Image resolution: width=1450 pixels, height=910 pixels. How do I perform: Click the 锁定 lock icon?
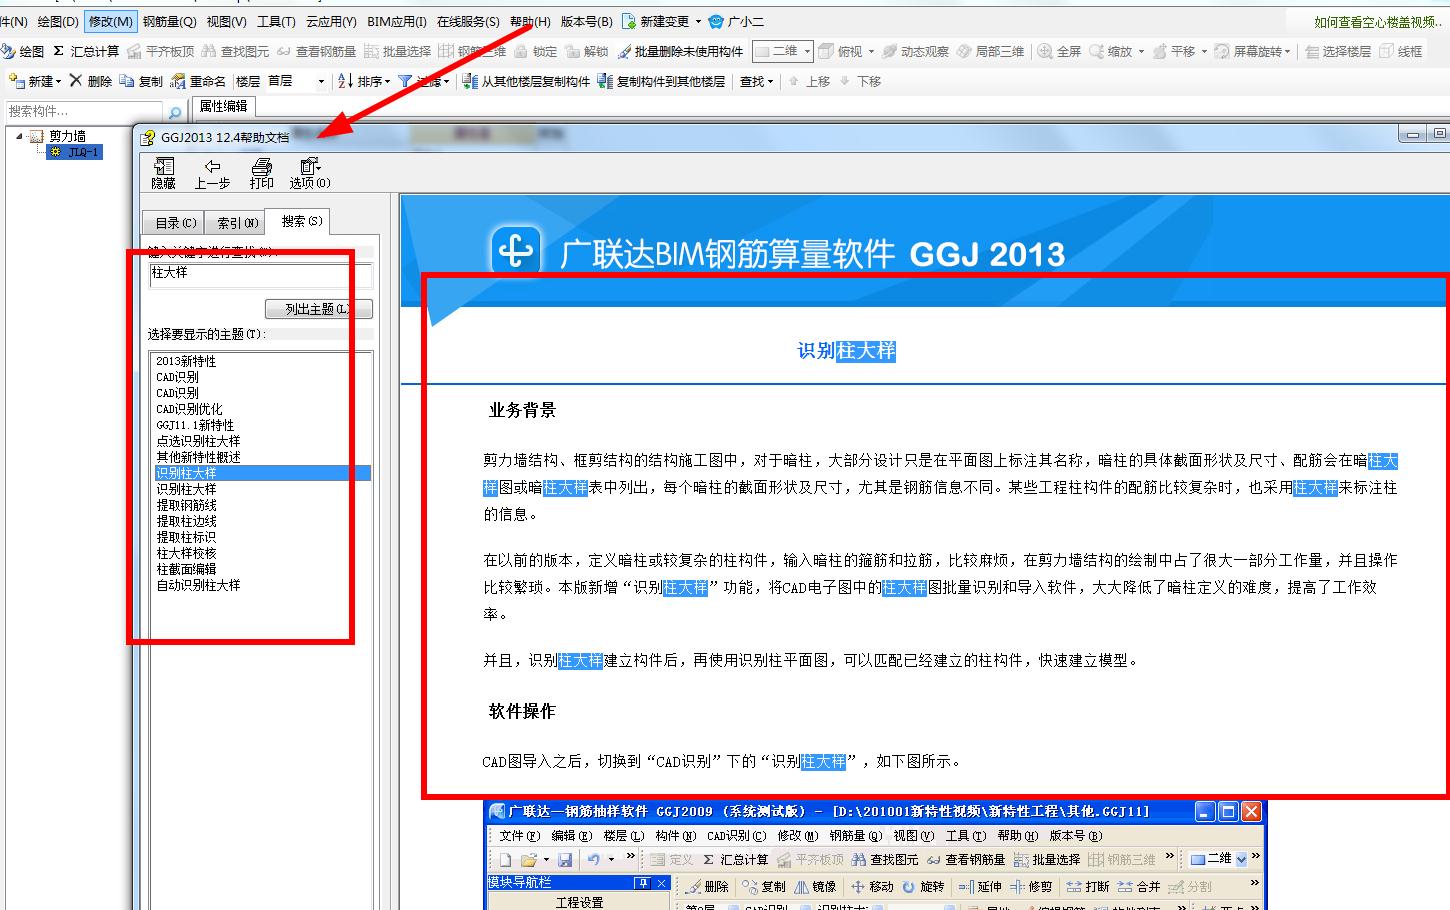click(535, 51)
